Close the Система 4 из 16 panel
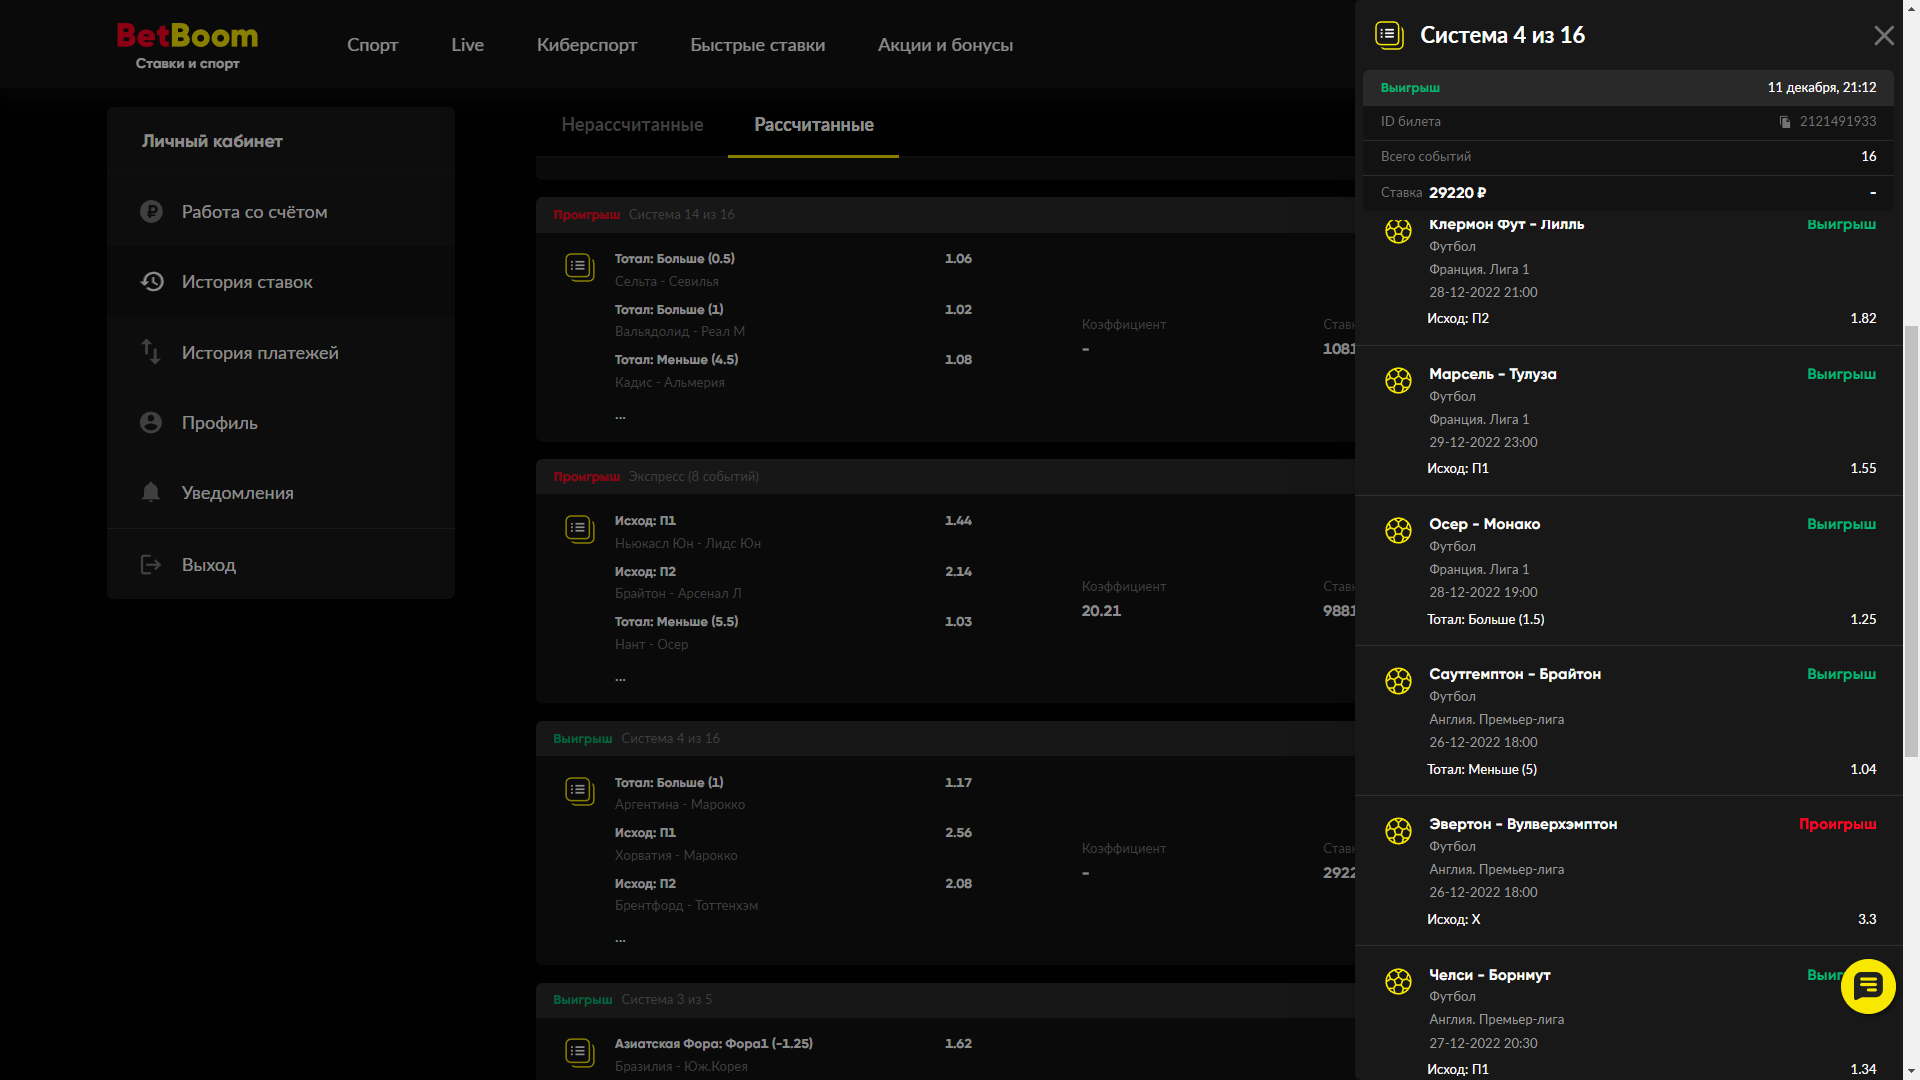The height and width of the screenshot is (1080, 1920). [x=1883, y=36]
